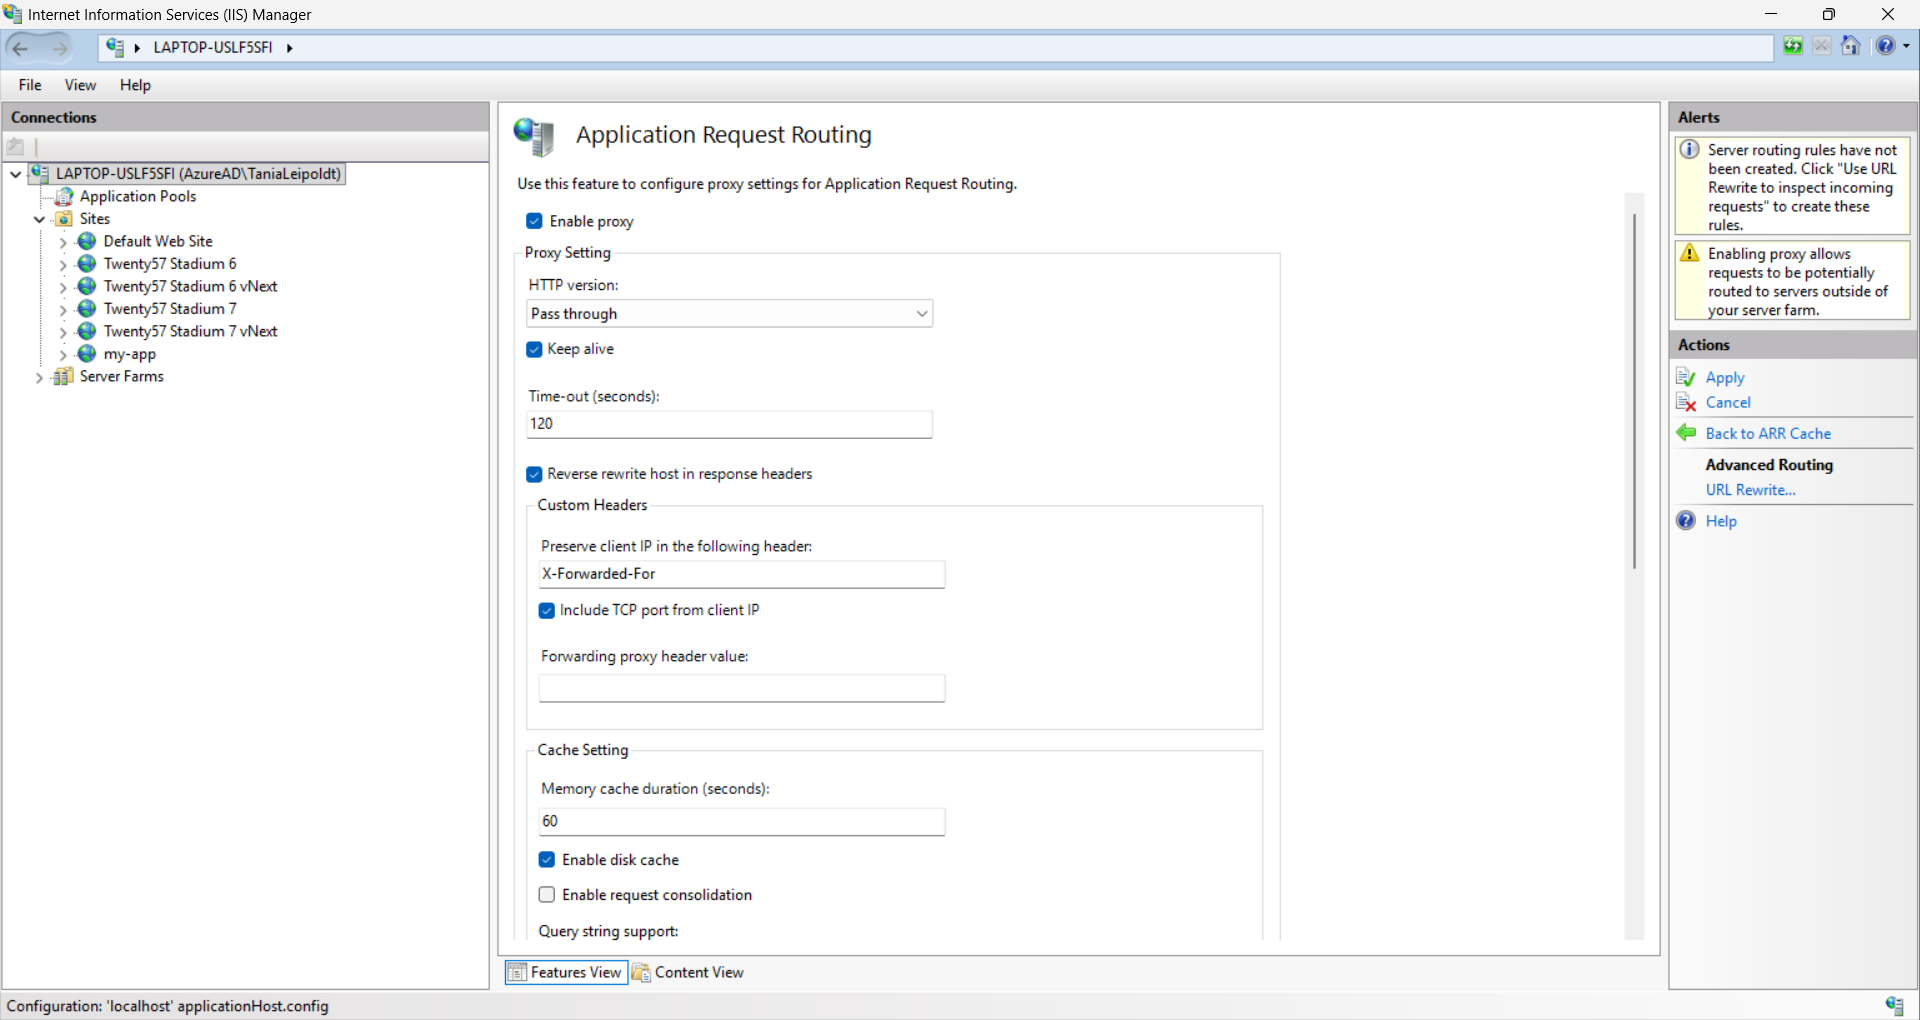Uncheck the Enable proxy checkbox

pyautogui.click(x=535, y=221)
